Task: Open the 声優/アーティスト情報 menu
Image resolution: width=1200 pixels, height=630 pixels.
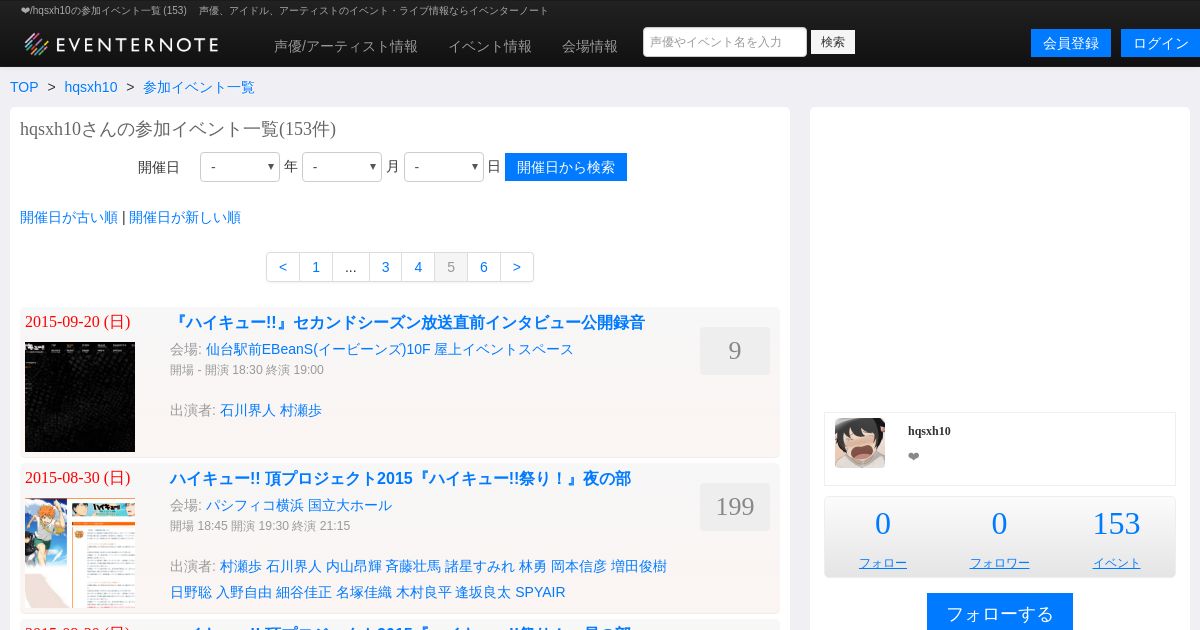Action: pos(346,46)
